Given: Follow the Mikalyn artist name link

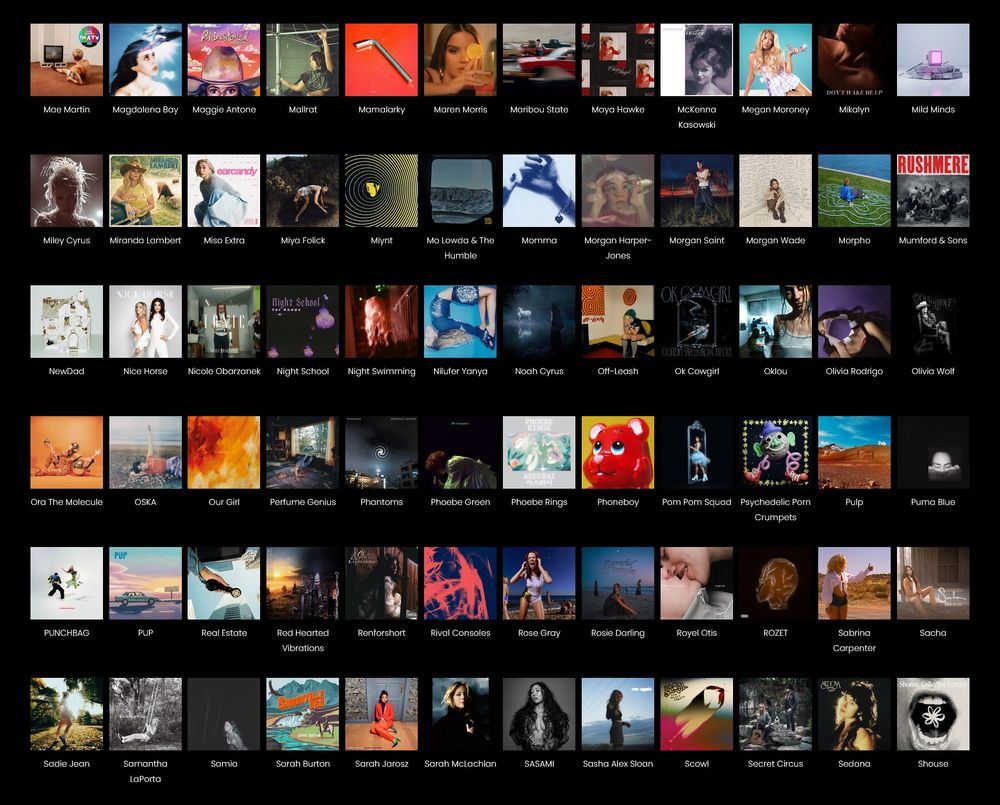Looking at the screenshot, I should (x=854, y=110).
